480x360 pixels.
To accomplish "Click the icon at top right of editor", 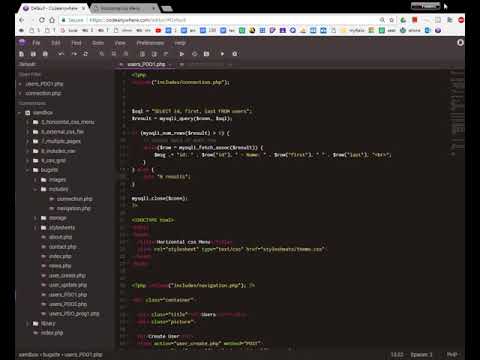I will coord(460,43).
